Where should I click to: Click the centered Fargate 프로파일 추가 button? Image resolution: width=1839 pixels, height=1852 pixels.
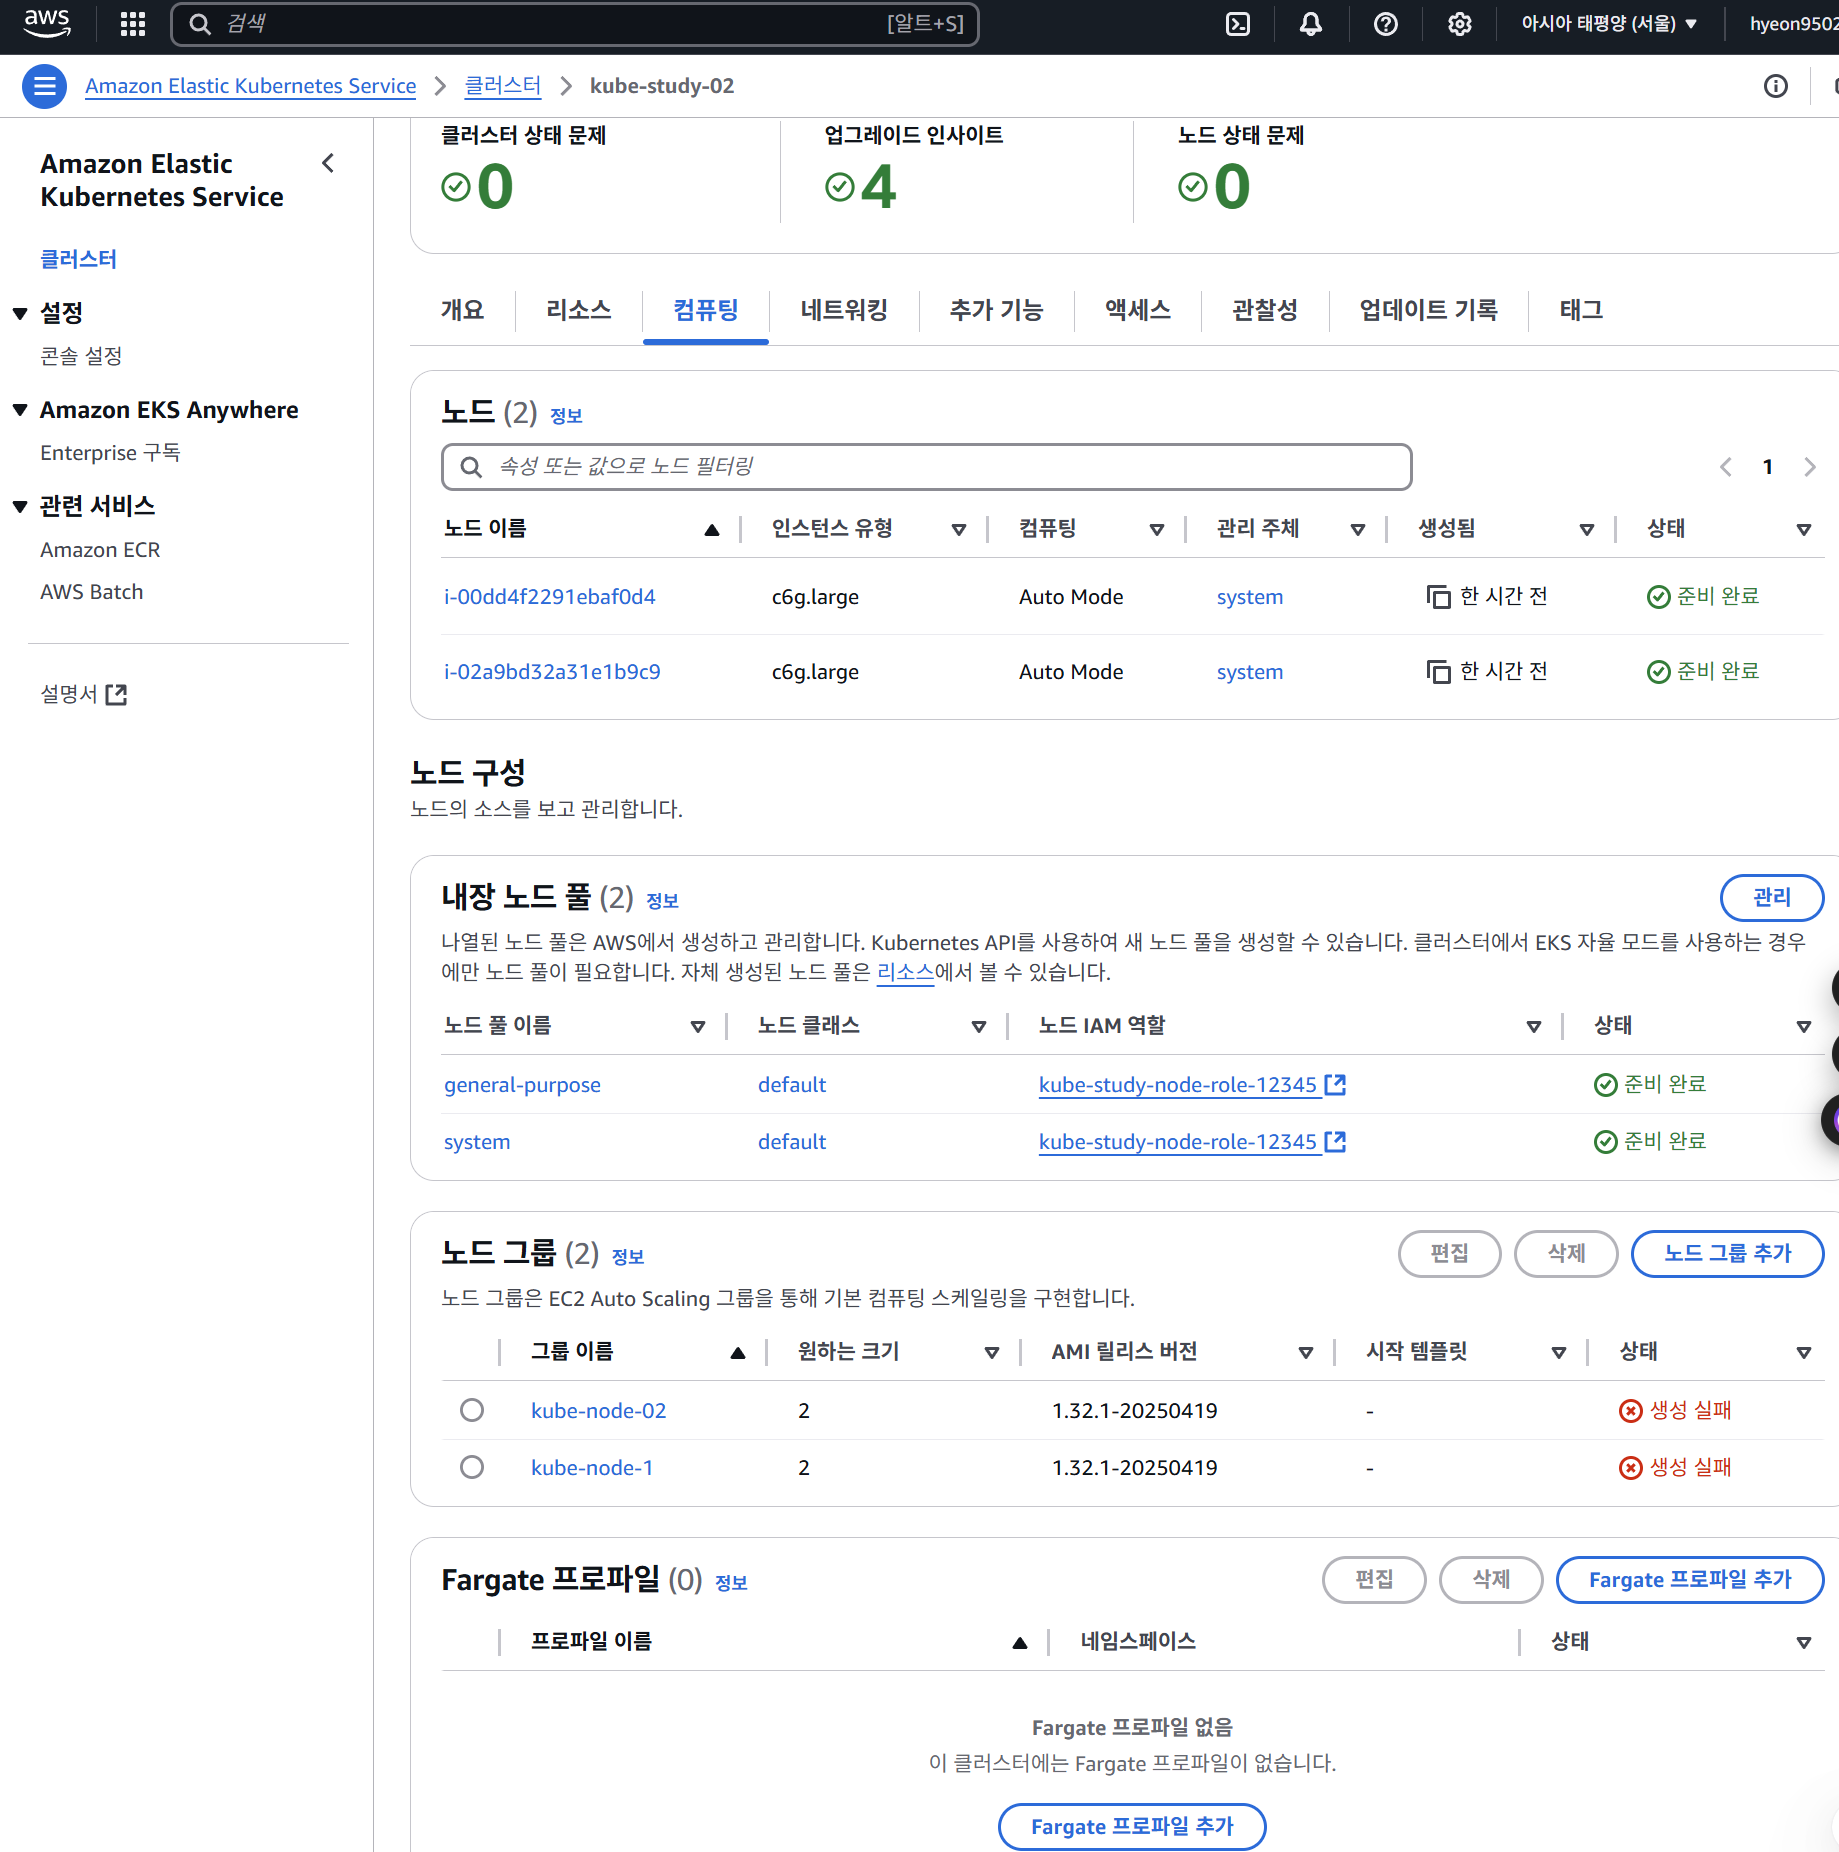[x=1132, y=1826]
